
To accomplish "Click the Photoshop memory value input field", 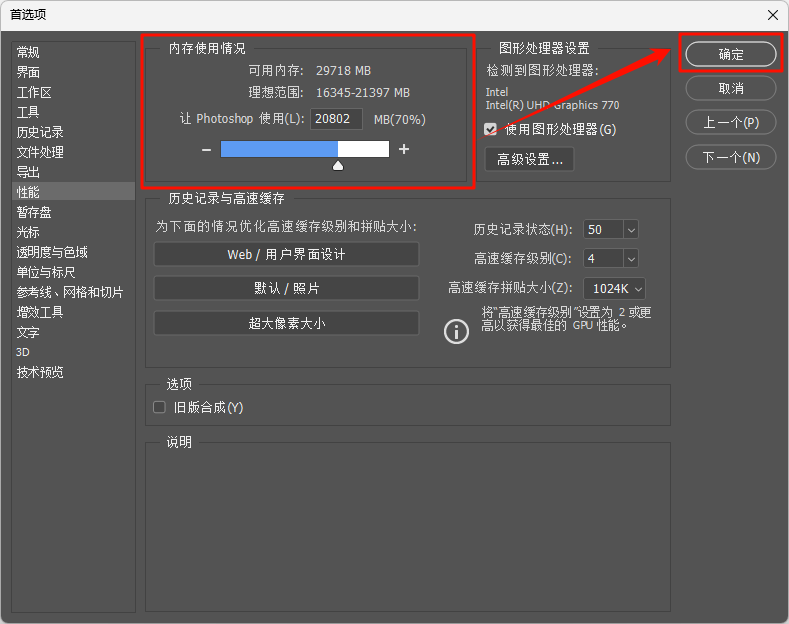I will [x=337, y=119].
